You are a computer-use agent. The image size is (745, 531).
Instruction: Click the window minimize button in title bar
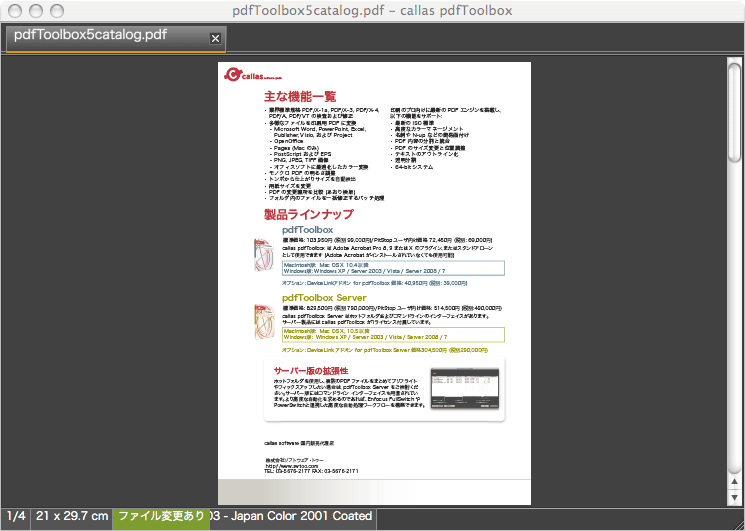pyautogui.click(x=36, y=10)
